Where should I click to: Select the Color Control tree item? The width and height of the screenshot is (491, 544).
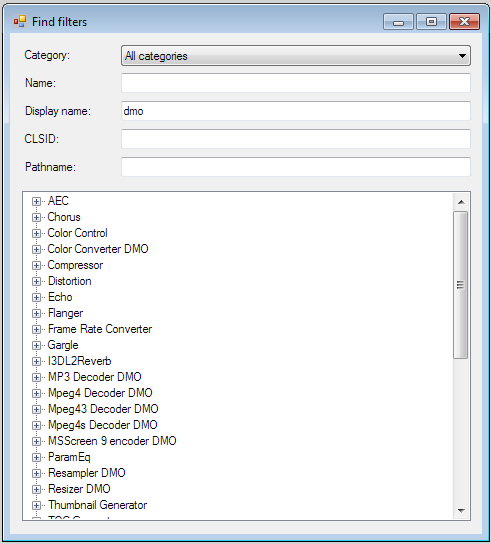[77, 233]
